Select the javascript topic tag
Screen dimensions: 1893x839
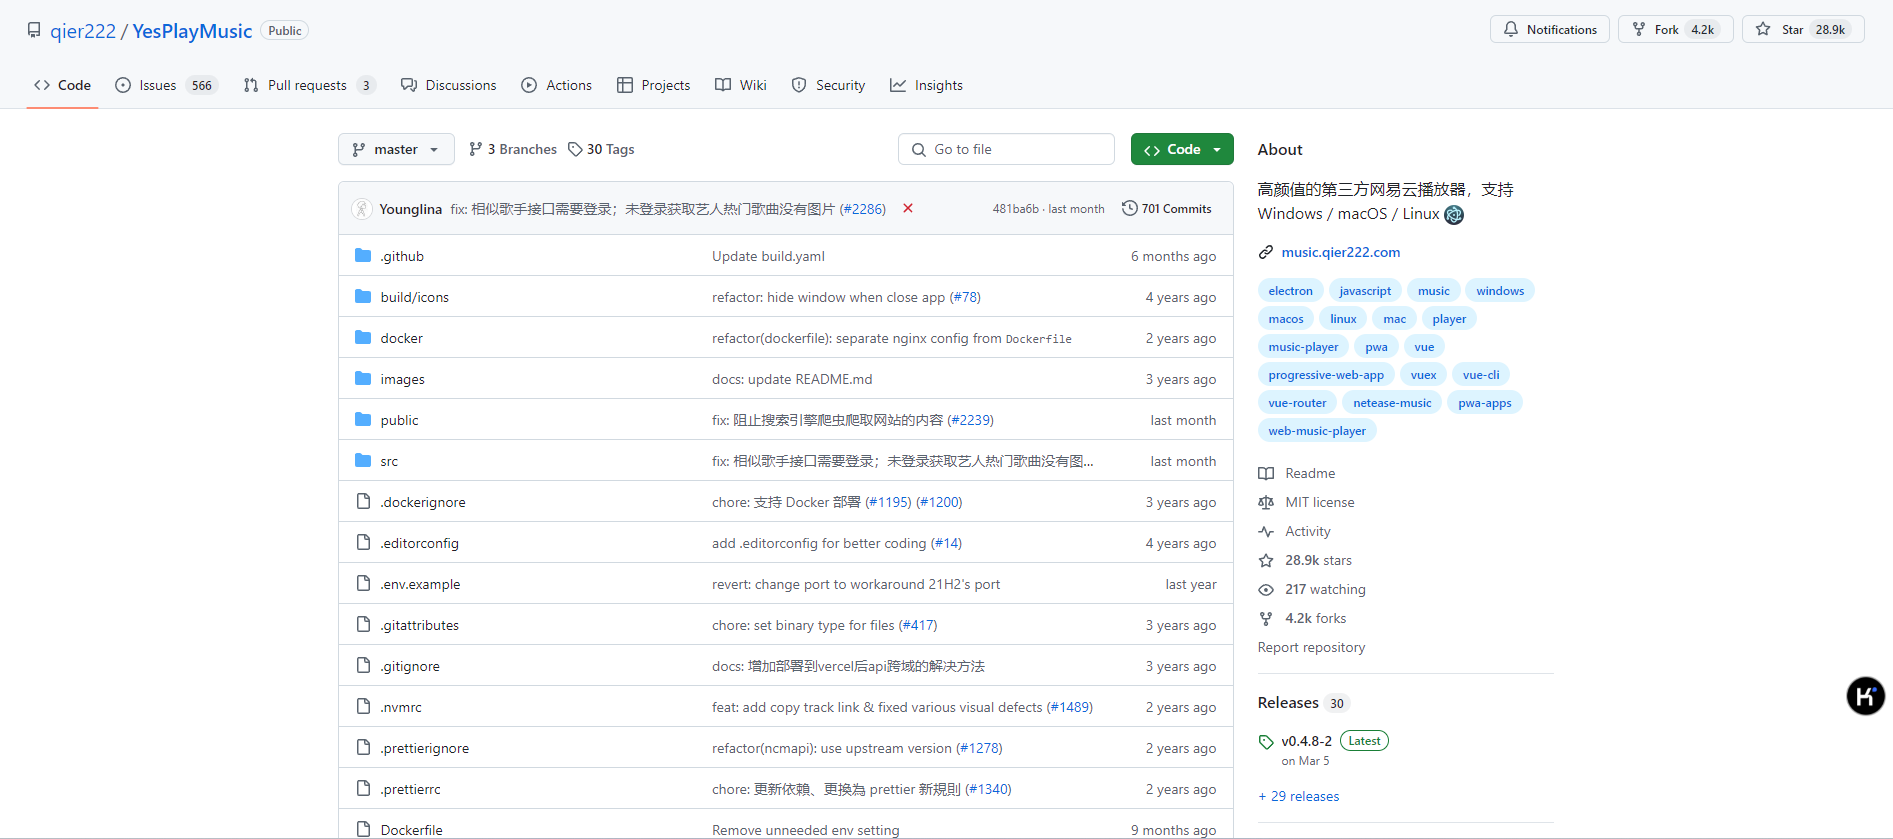pos(1365,291)
